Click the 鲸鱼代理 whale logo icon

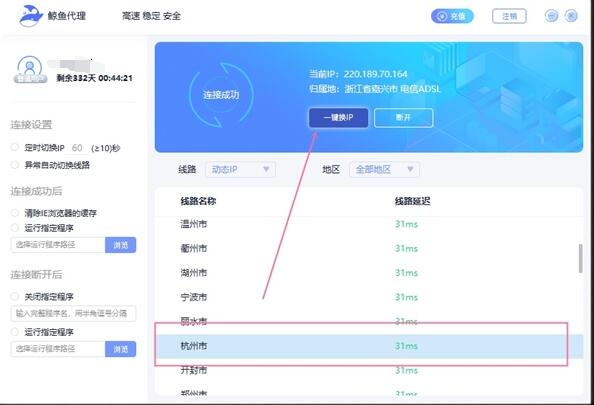(31, 16)
